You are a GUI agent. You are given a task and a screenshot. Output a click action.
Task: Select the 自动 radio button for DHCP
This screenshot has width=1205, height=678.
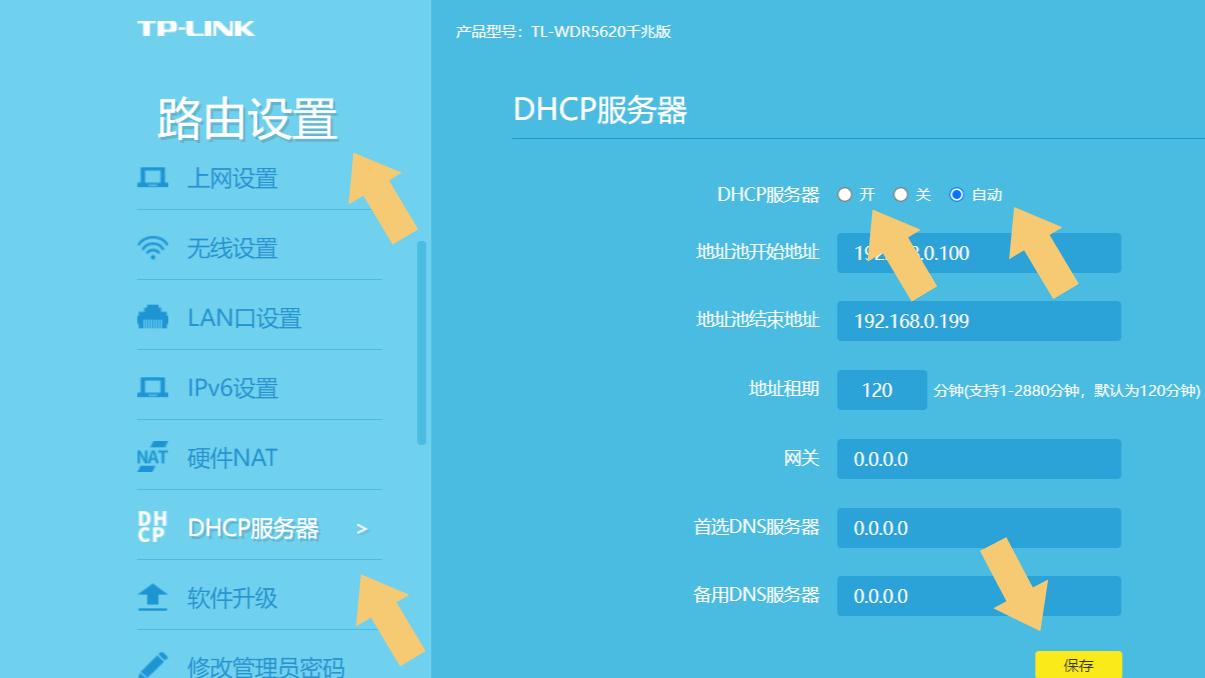(x=957, y=195)
